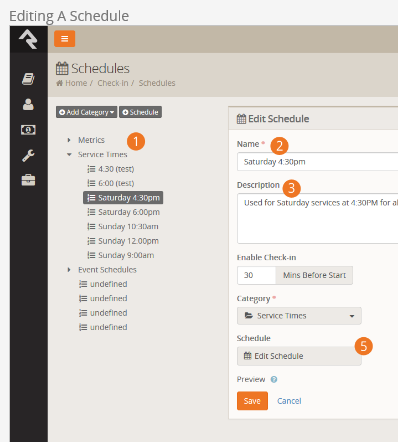Open the person icon in left sidebar
This screenshot has height=442, width=398.
[x=28, y=104]
